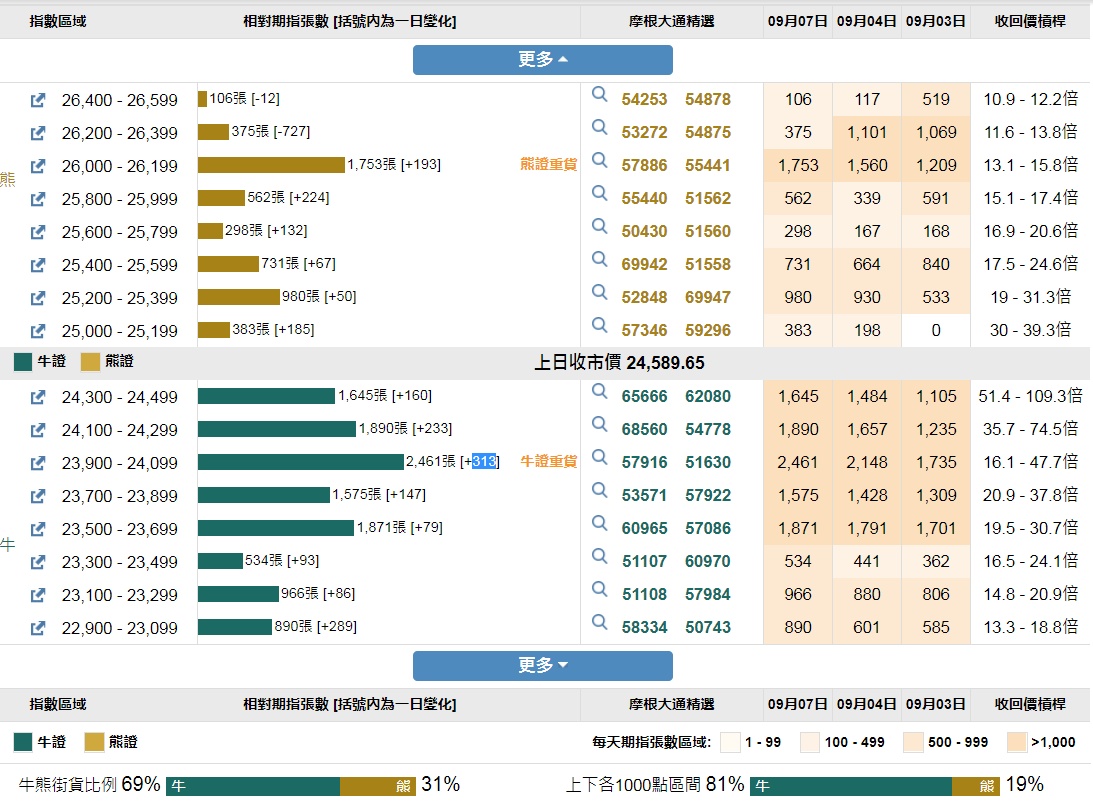The height and width of the screenshot is (810, 1093).
Task: Click the 09月07日 column header
Action: click(797, 21)
